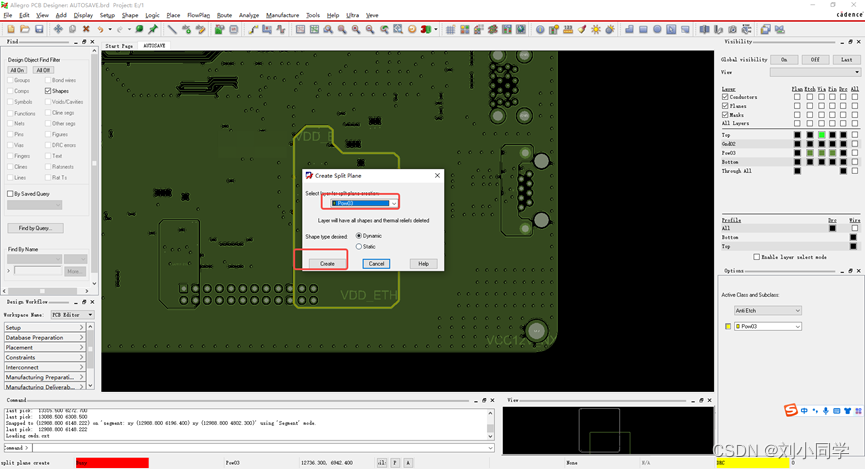Click the New file toolbar icon
The height and width of the screenshot is (469, 865).
pos(10,29)
